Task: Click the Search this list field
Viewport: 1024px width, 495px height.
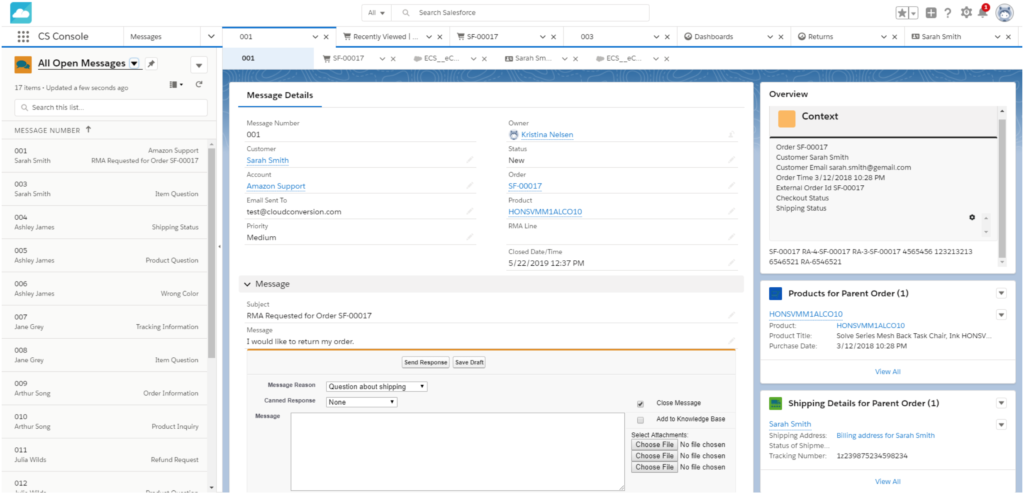Action: click(x=111, y=108)
